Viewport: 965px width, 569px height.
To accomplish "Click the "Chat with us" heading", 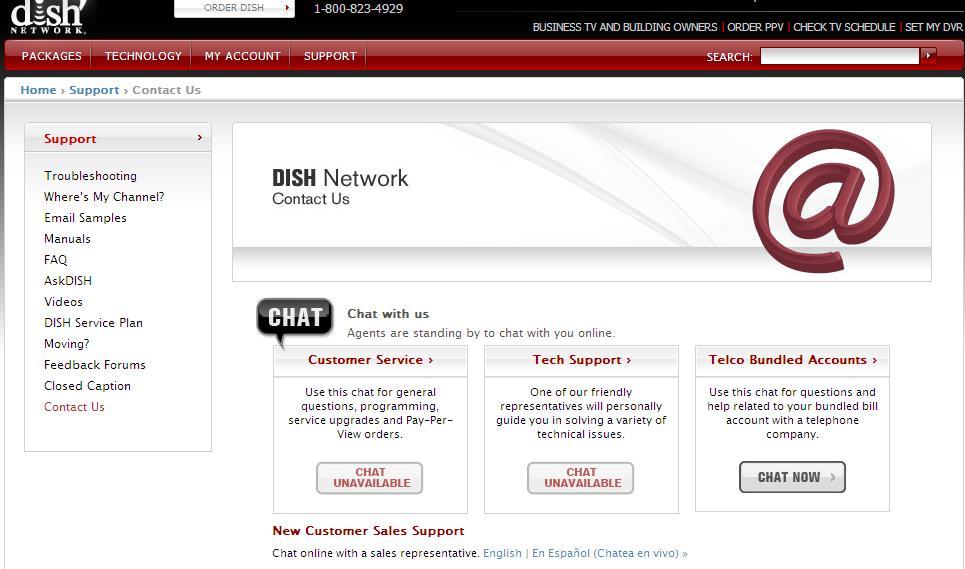I will [388, 314].
